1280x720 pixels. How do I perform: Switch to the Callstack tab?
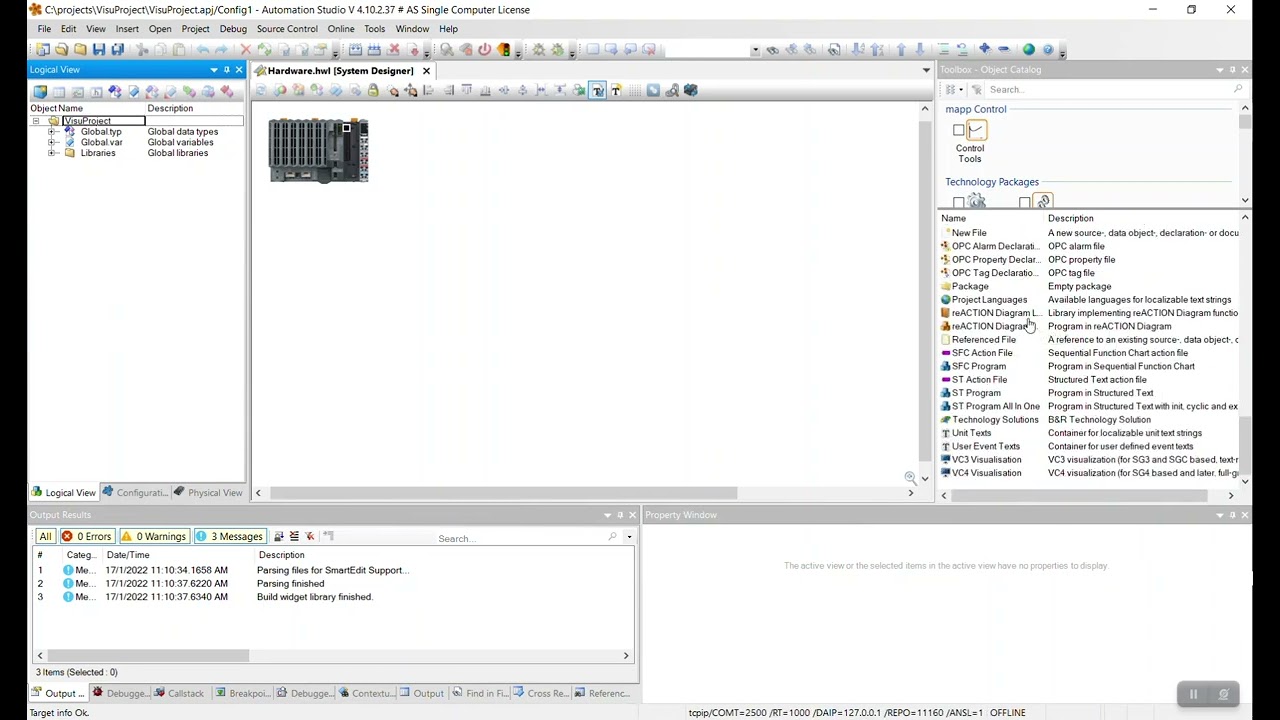[179, 694]
